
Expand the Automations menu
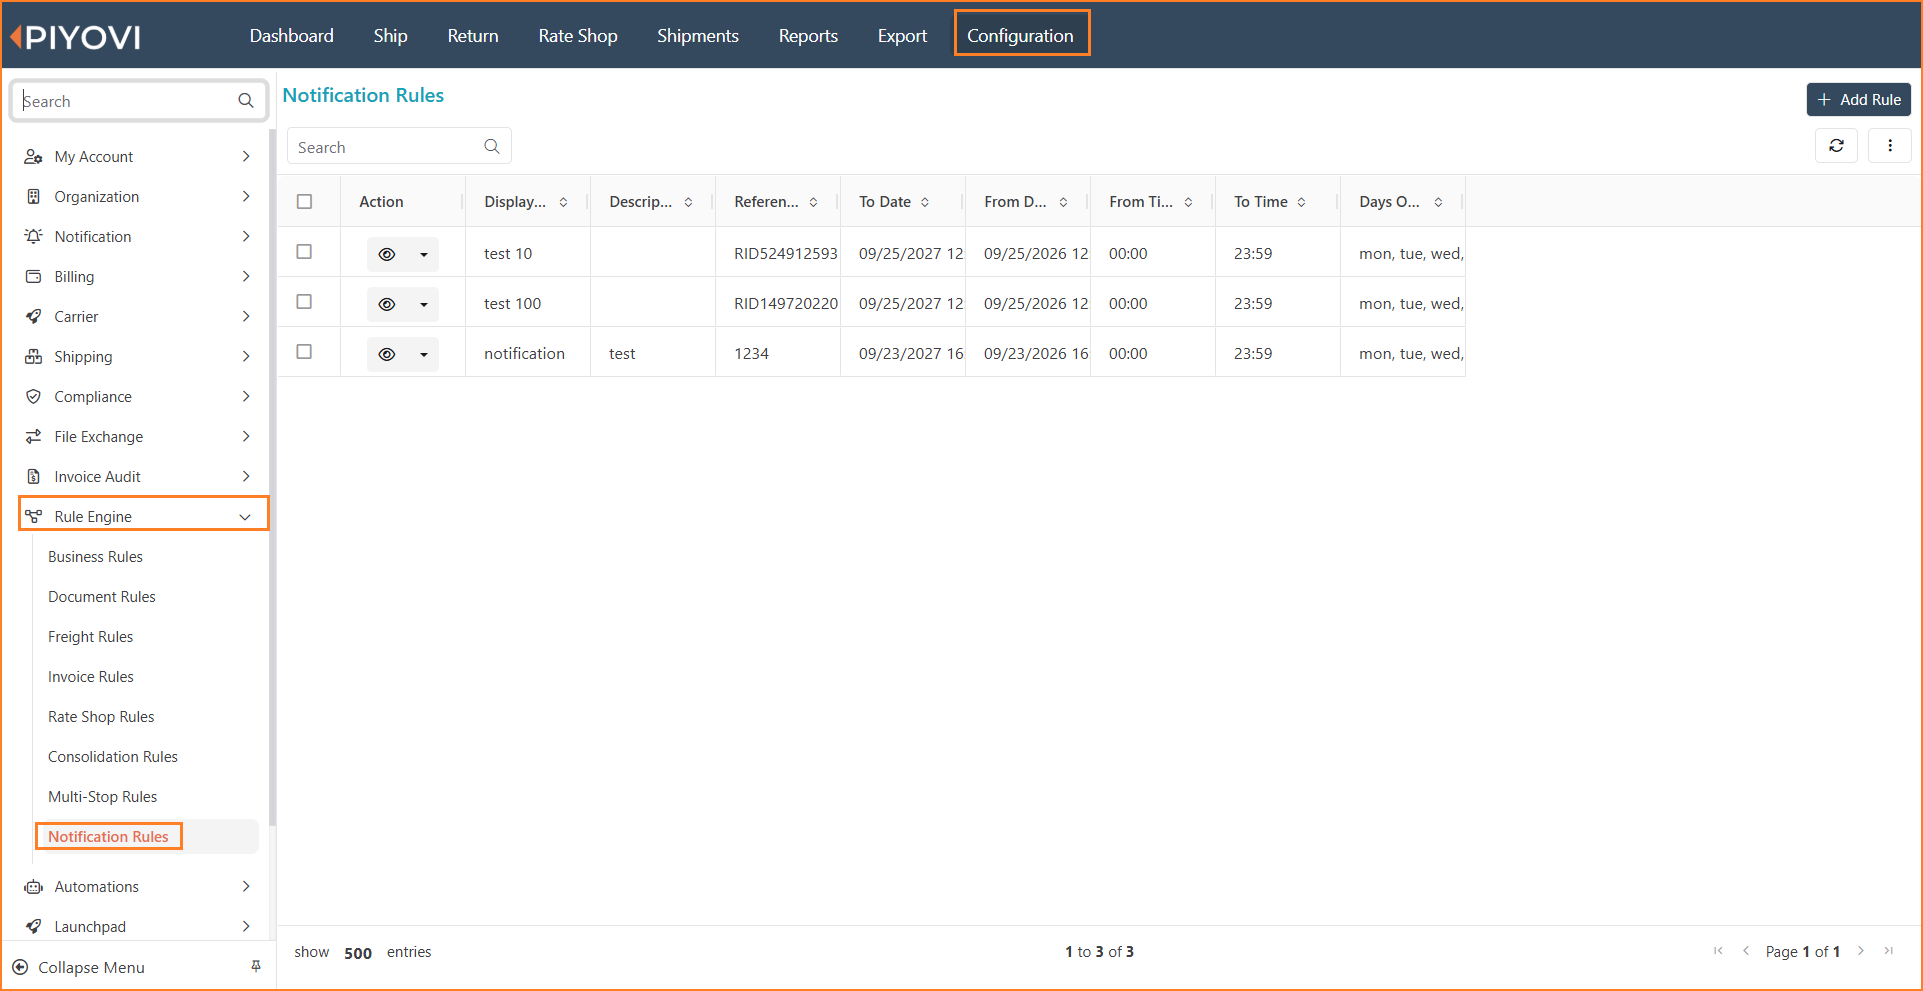coord(138,886)
